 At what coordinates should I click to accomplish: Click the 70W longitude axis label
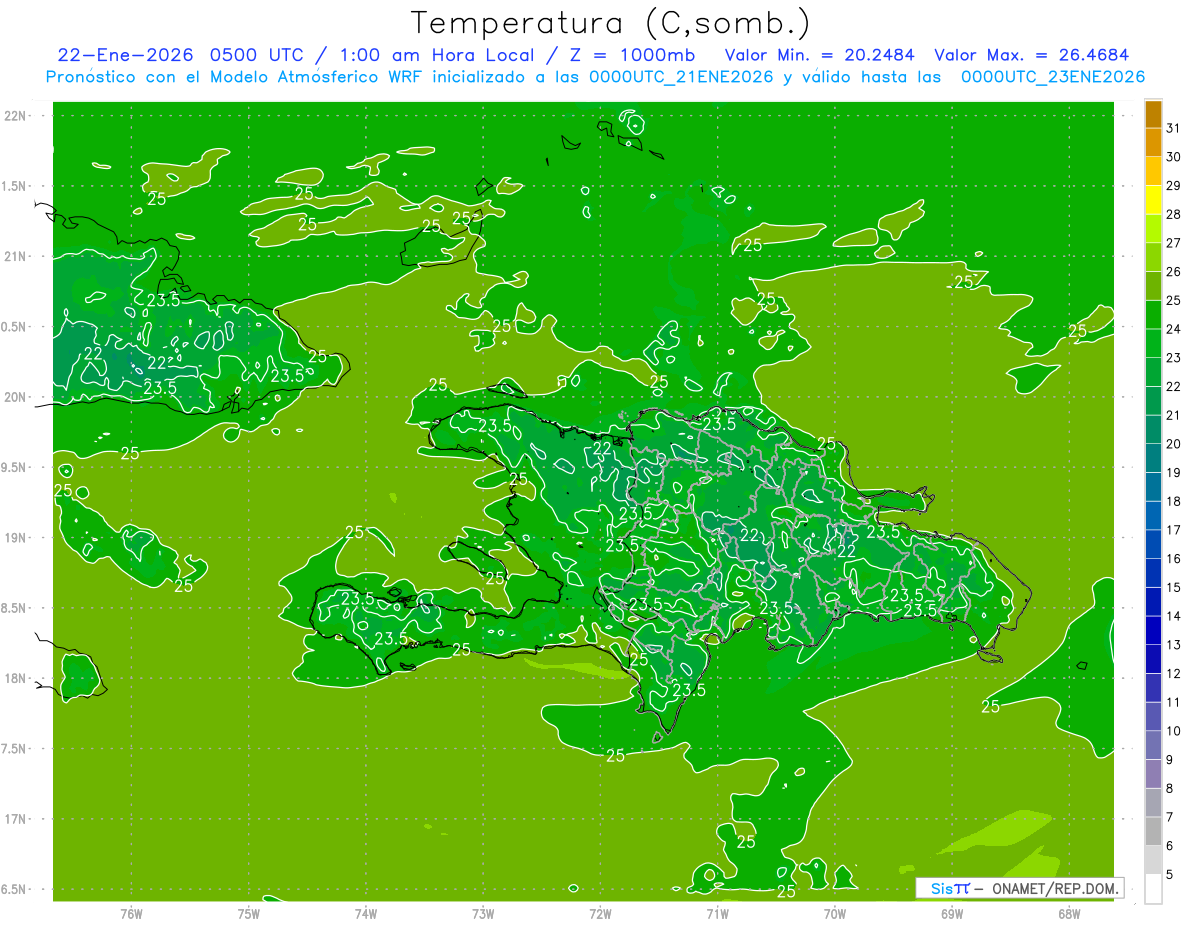[835, 914]
